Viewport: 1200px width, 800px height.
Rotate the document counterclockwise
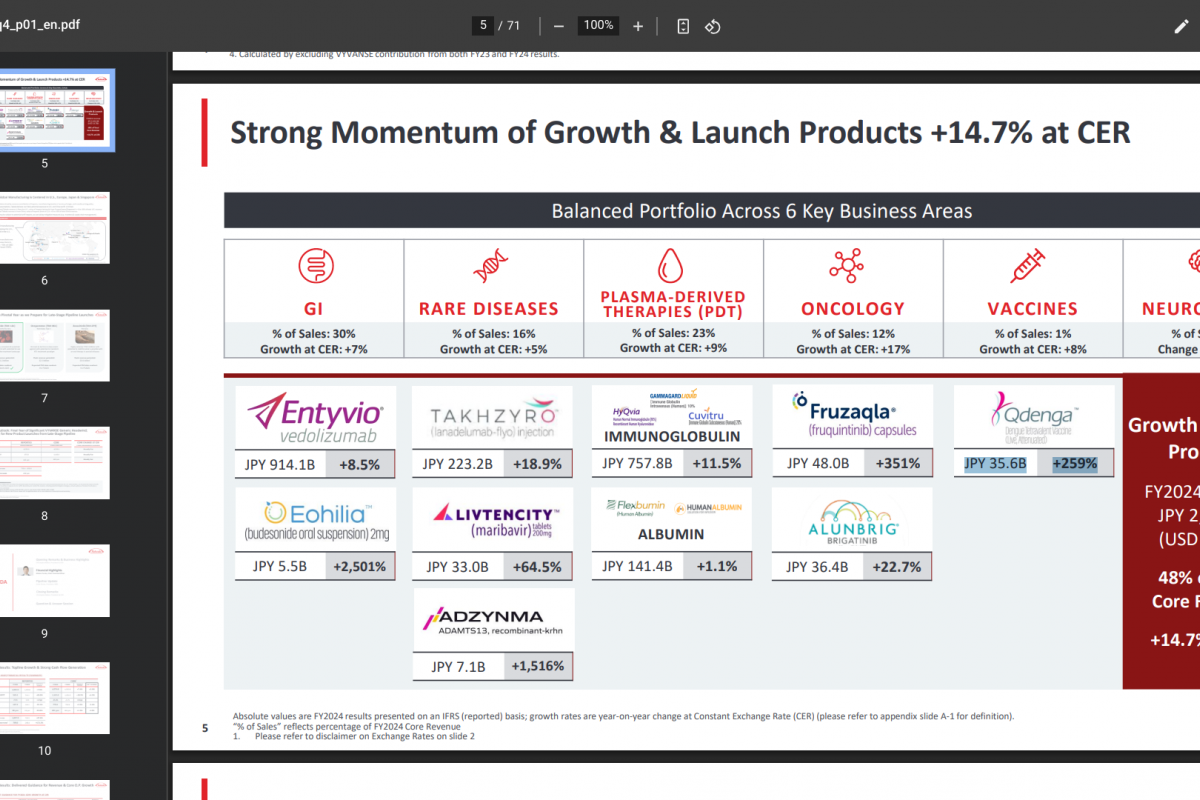pyautogui.click(x=713, y=26)
